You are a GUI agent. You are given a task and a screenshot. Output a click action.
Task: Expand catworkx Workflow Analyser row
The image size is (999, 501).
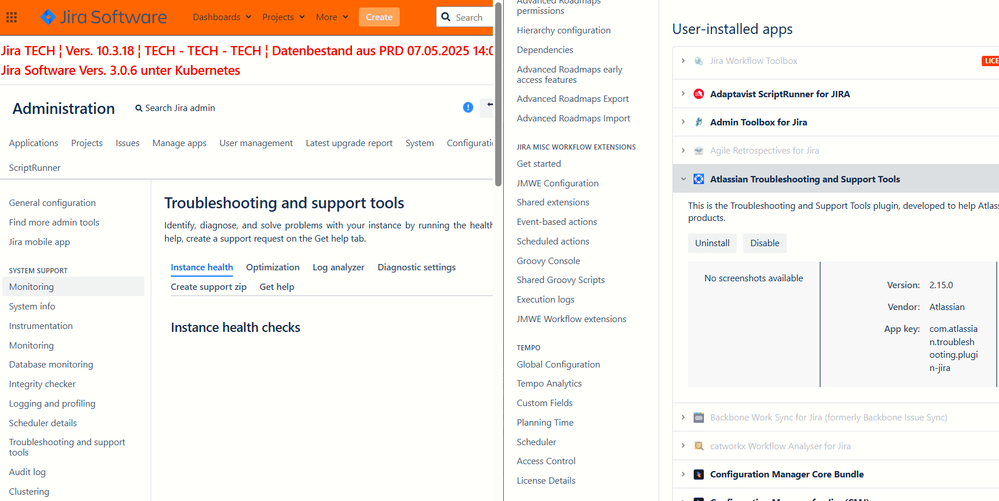[x=683, y=446]
